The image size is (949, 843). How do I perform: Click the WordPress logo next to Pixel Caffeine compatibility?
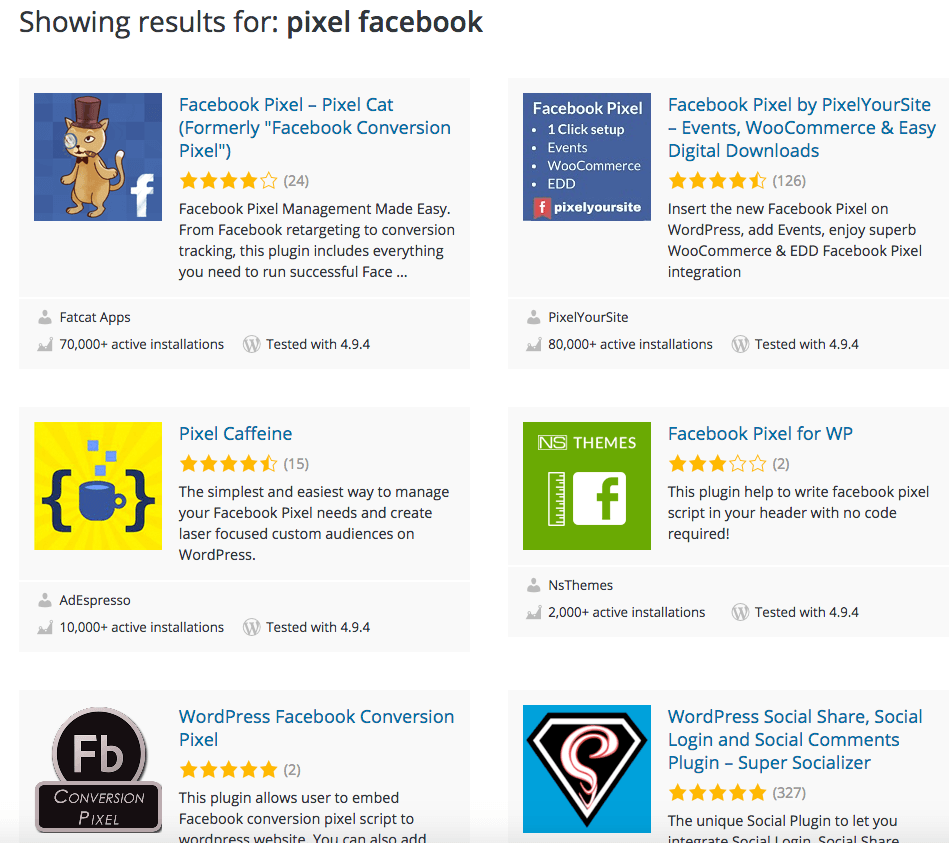[251, 627]
